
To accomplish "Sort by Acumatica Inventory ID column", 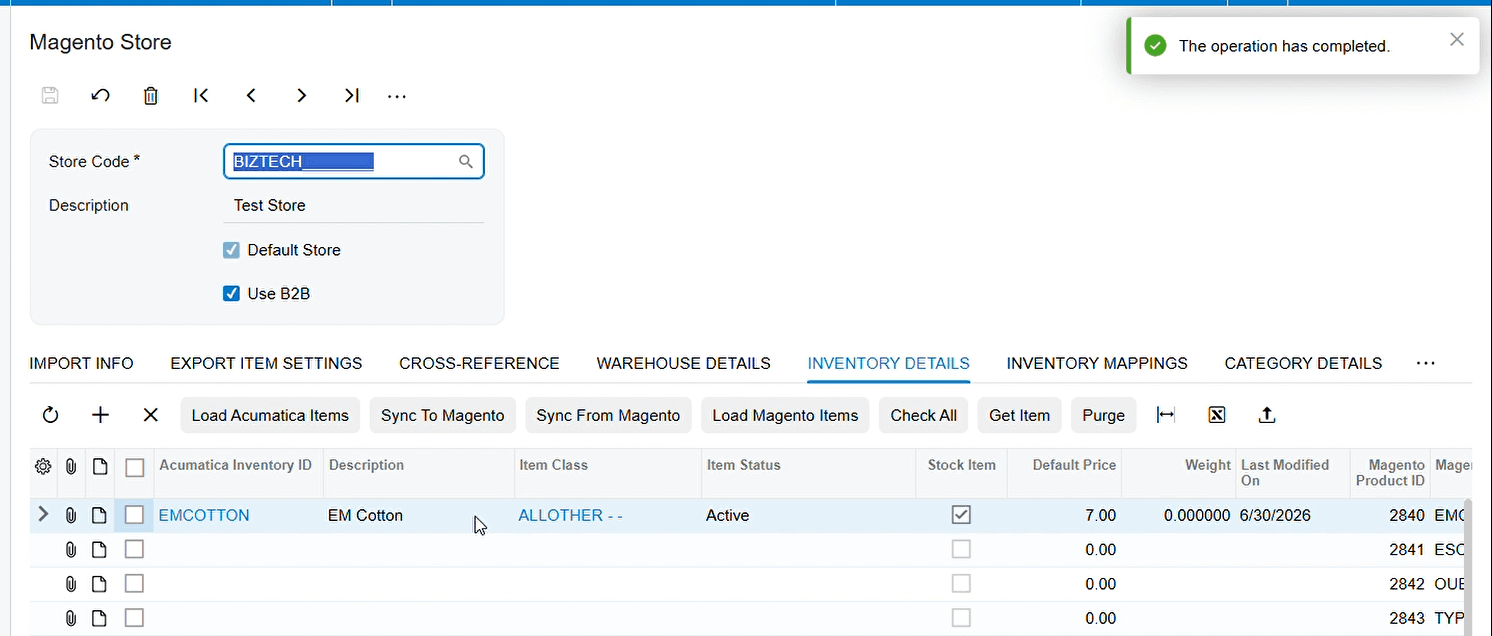I will [236, 465].
